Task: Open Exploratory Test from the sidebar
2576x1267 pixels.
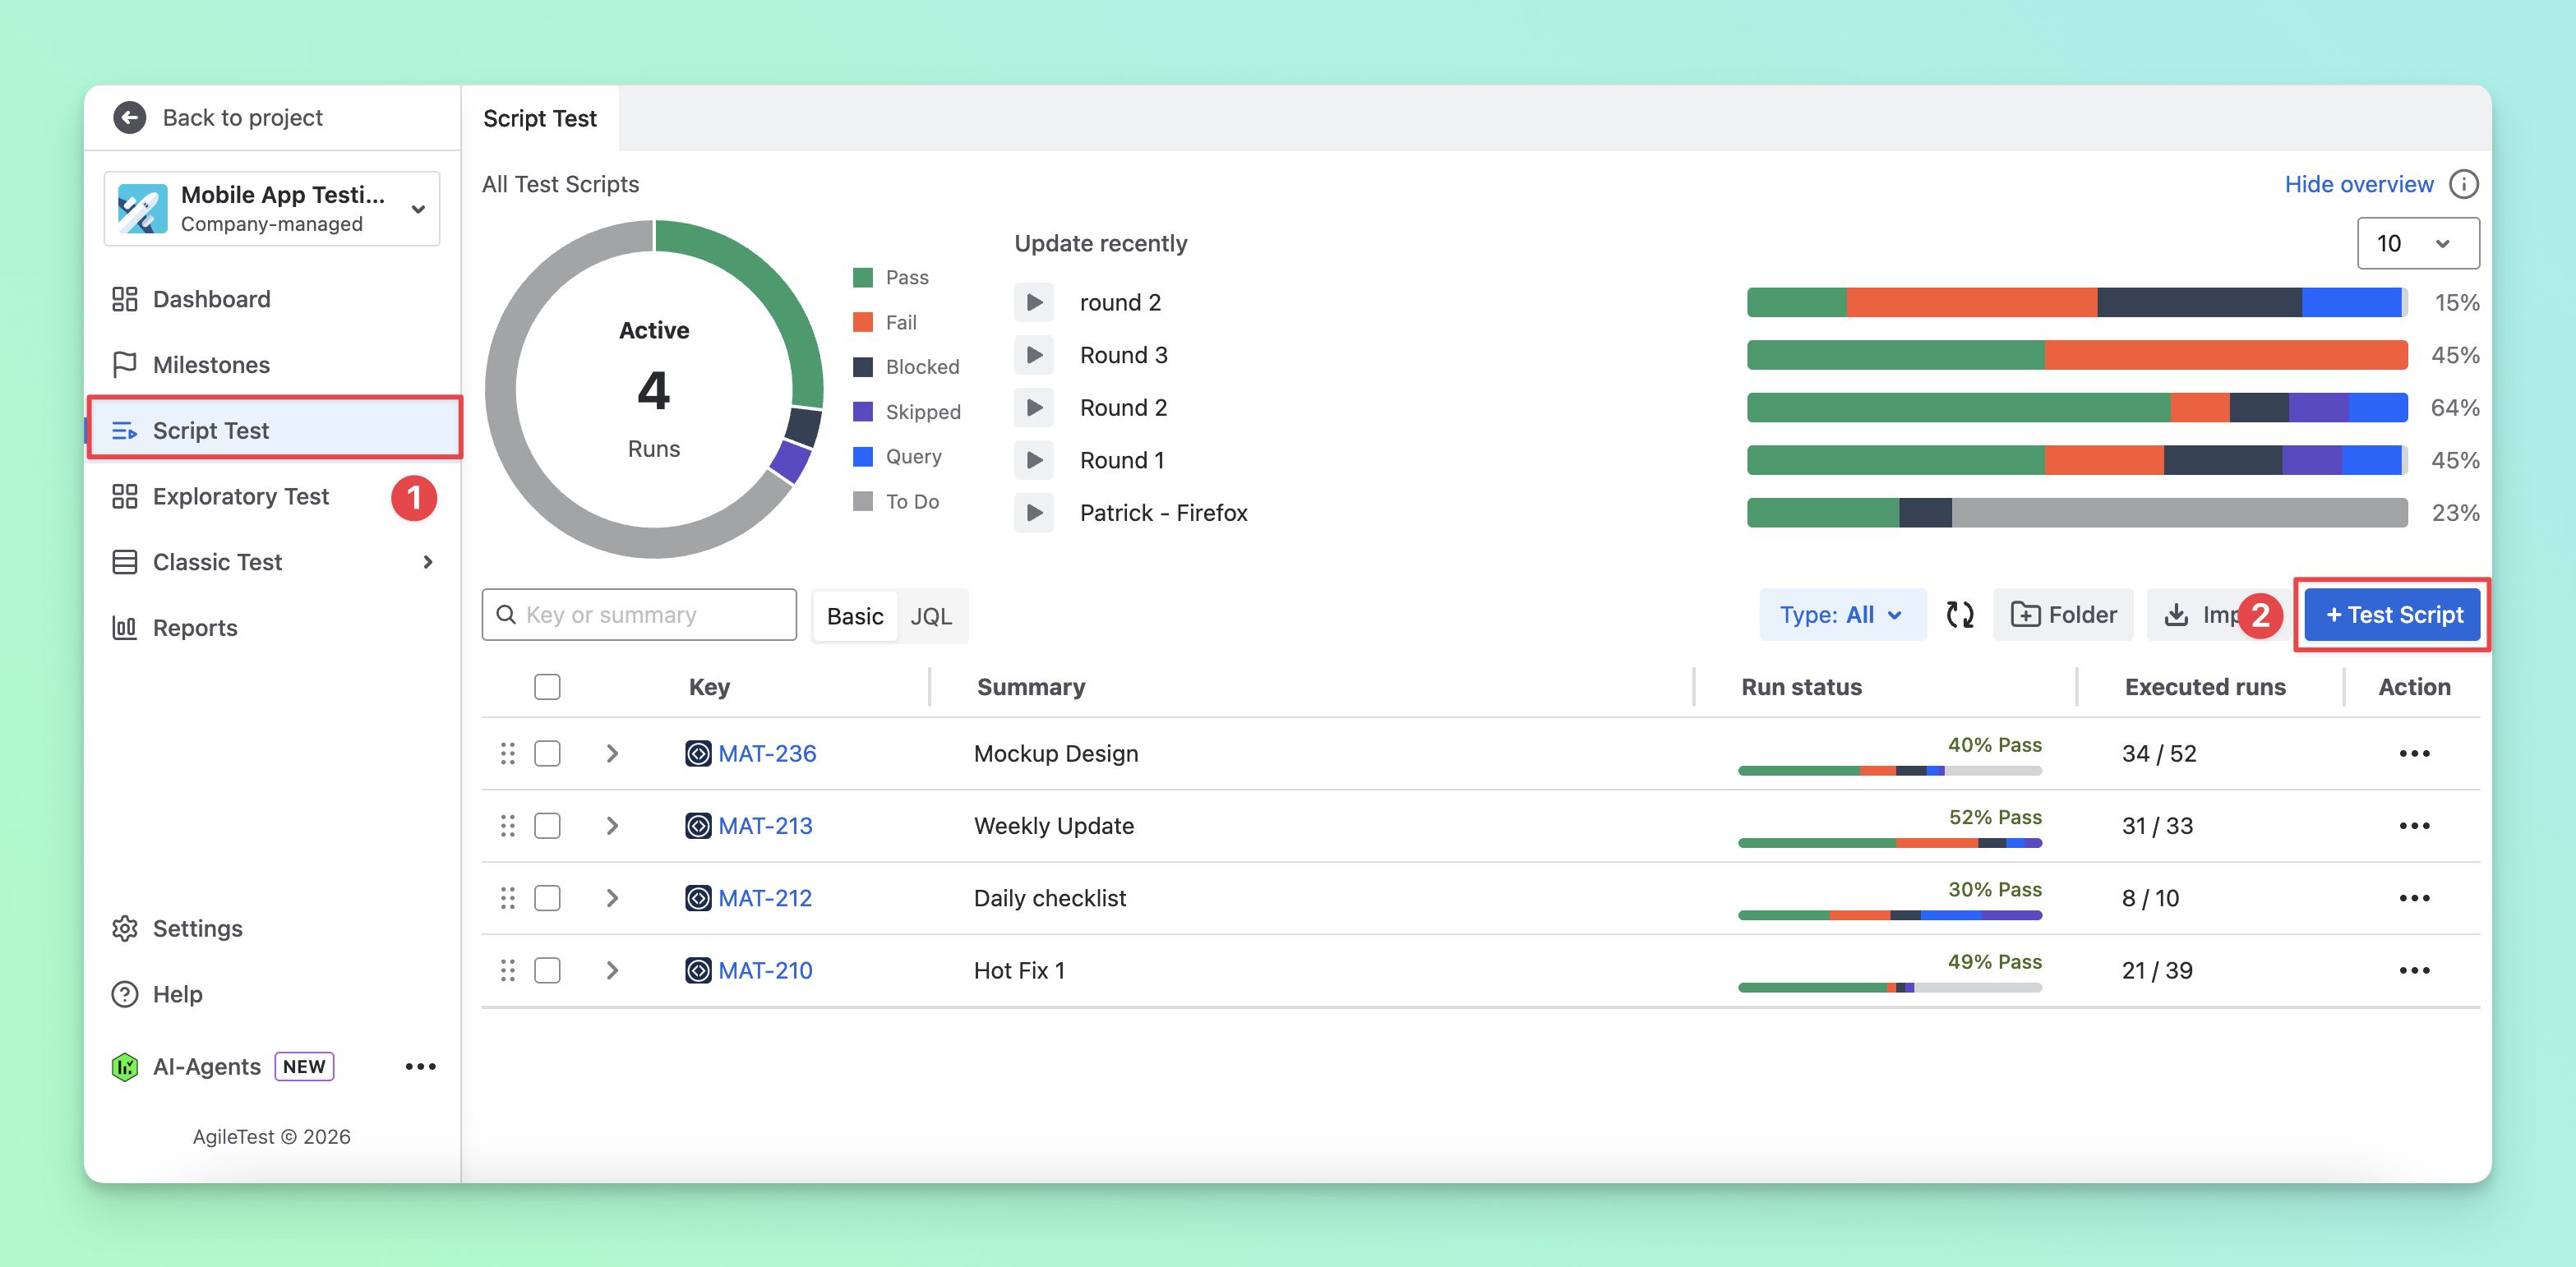Action: pos(240,496)
